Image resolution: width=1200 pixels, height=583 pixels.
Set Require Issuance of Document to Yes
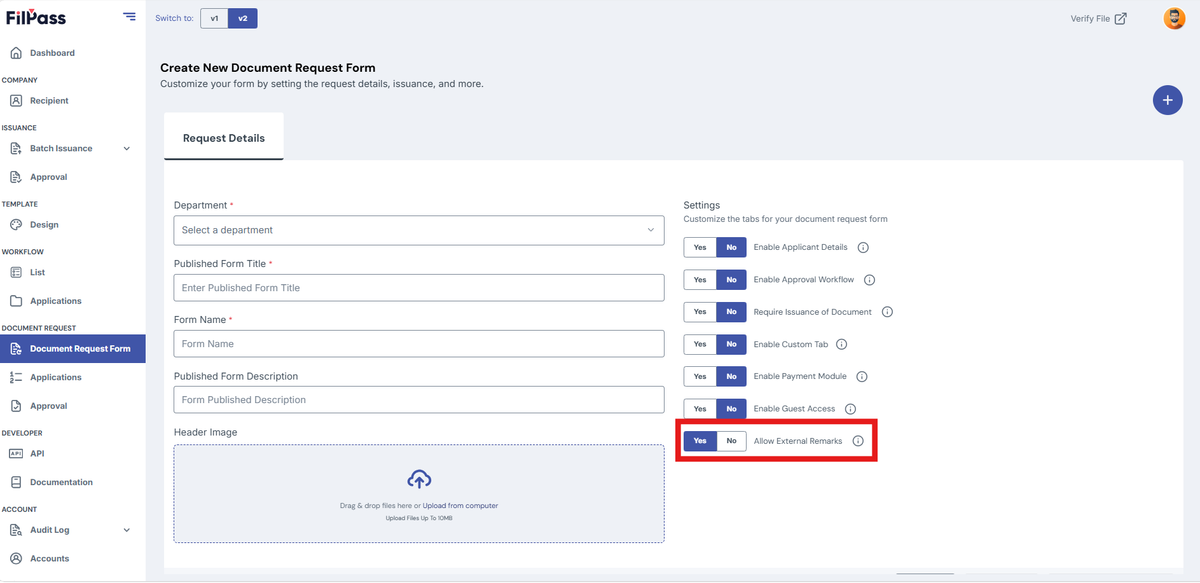click(700, 312)
